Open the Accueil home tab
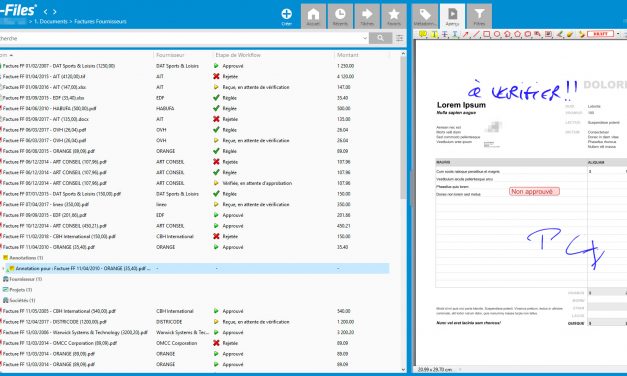 [x=313, y=16]
